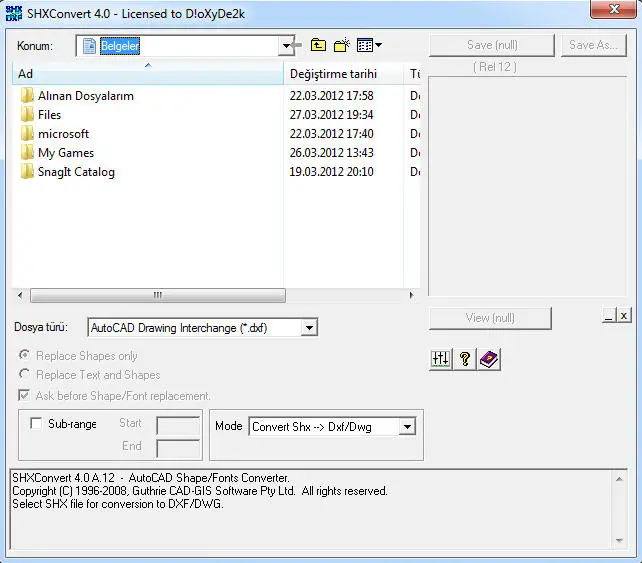This screenshot has height=563, width=642.
Task: Click the Sub-range End input field
Action: click(x=178, y=448)
